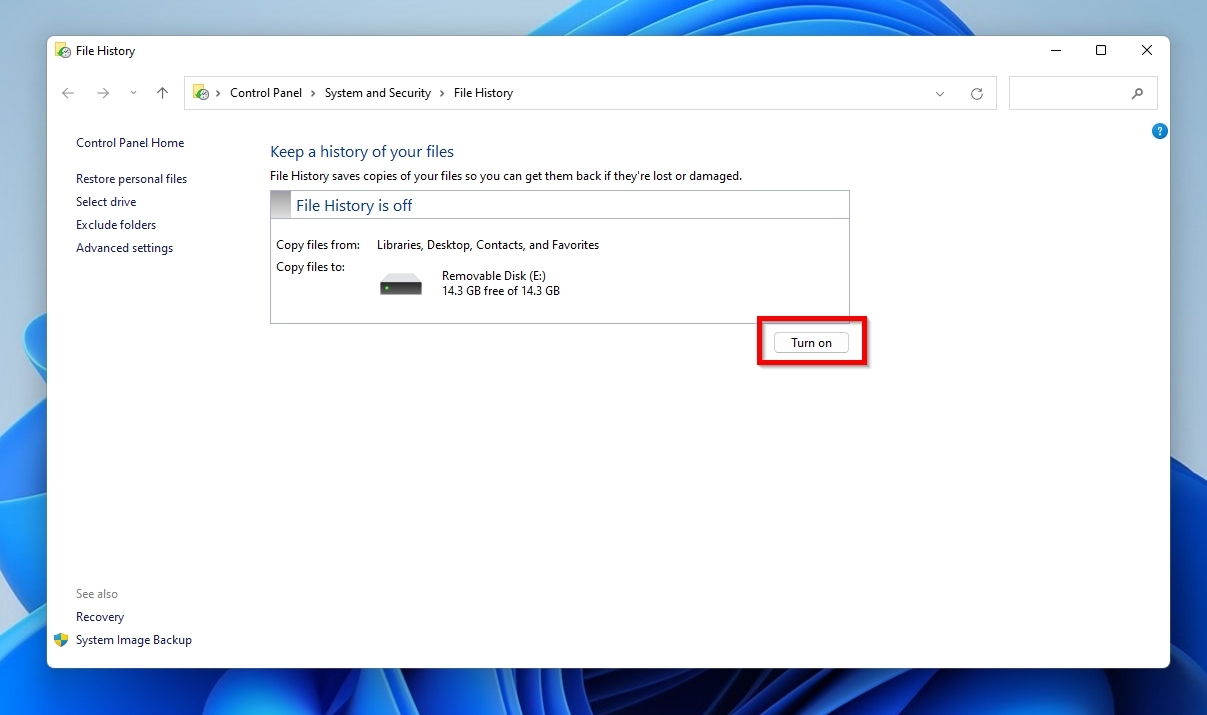Viewport: 1207px width, 715px height.
Task: Click 'File History is off' status heading
Action: [x=354, y=205]
